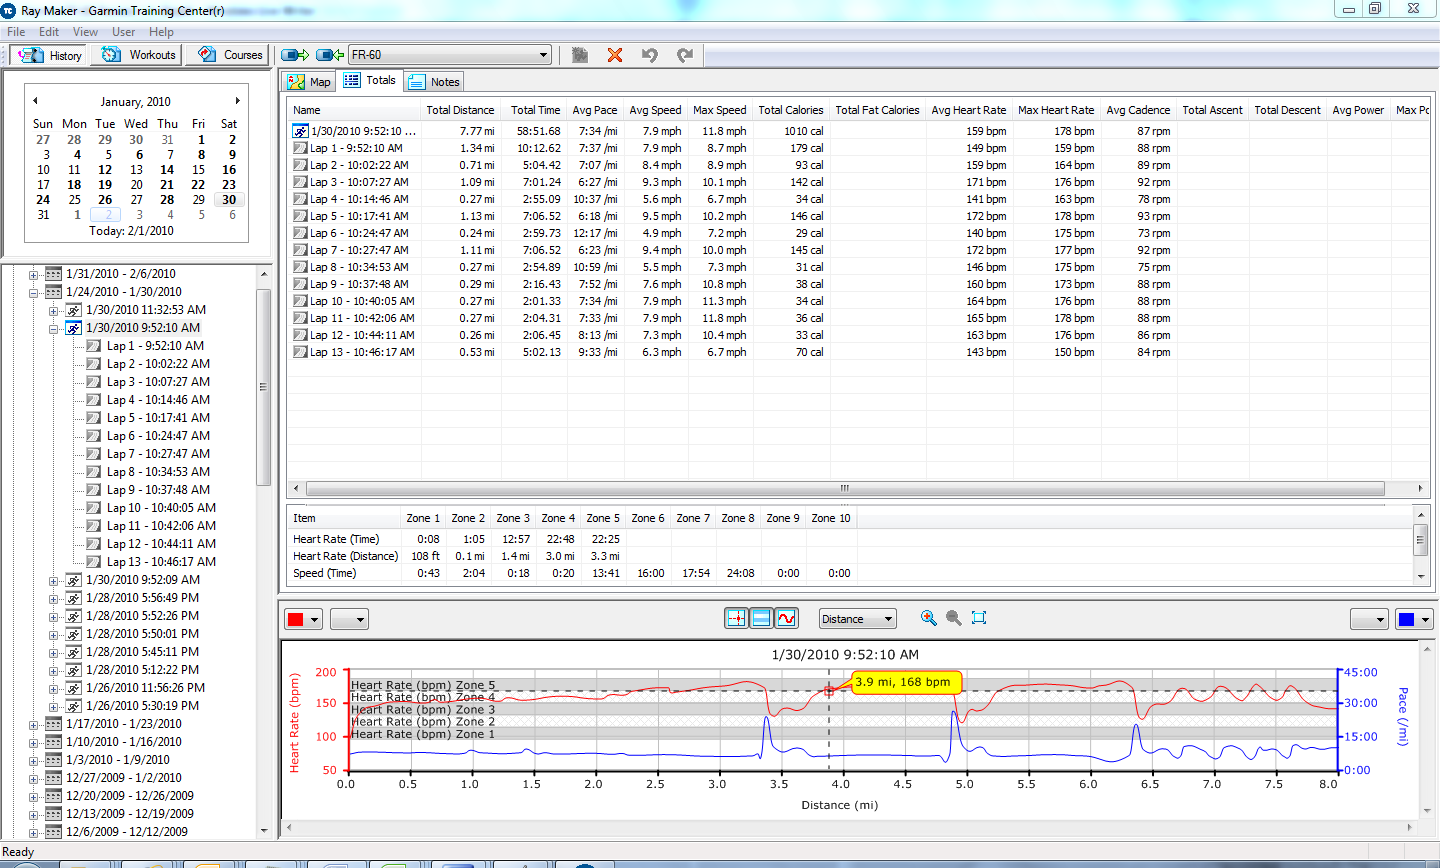Click the send to device arrow icon

(295, 55)
